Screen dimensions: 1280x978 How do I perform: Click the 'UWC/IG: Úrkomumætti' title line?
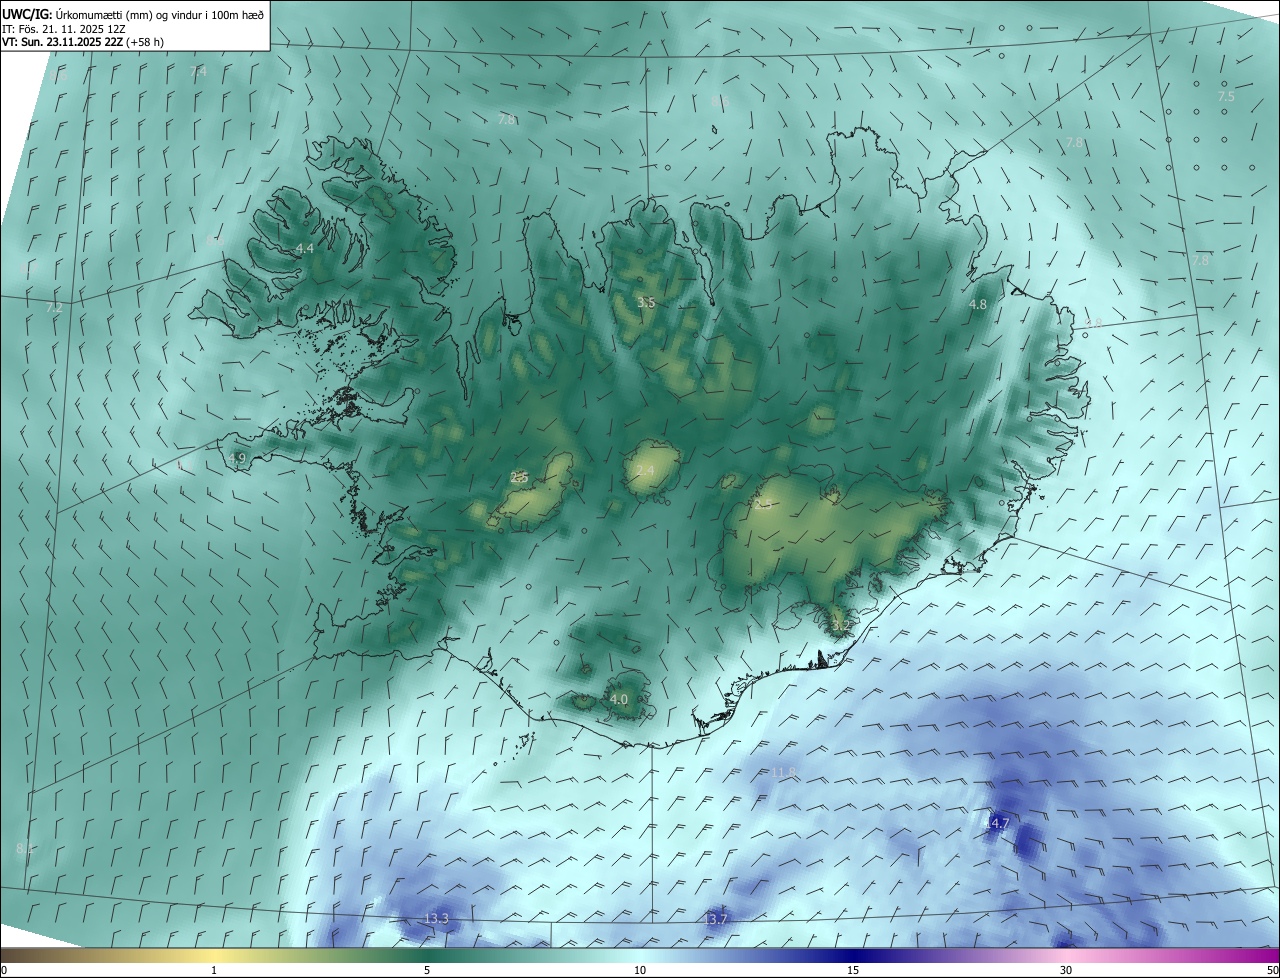[133, 14]
